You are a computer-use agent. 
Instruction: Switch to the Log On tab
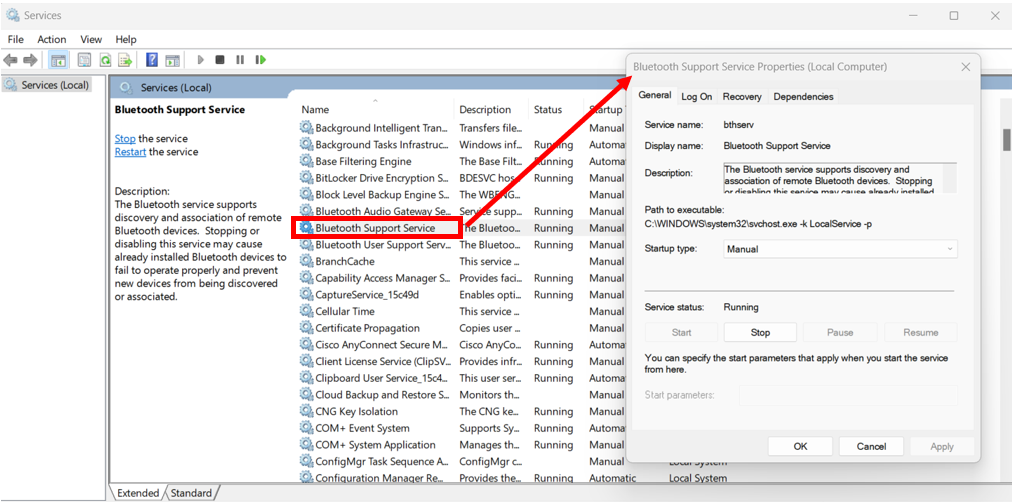click(x=697, y=97)
